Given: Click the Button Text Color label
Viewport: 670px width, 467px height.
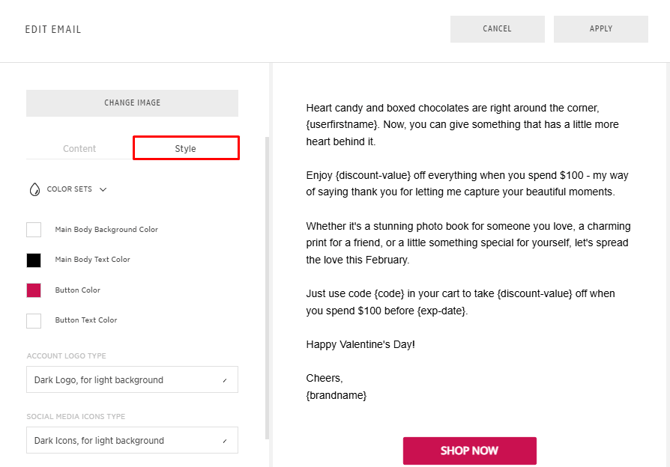Looking at the screenshot, I should coord(86,321).
